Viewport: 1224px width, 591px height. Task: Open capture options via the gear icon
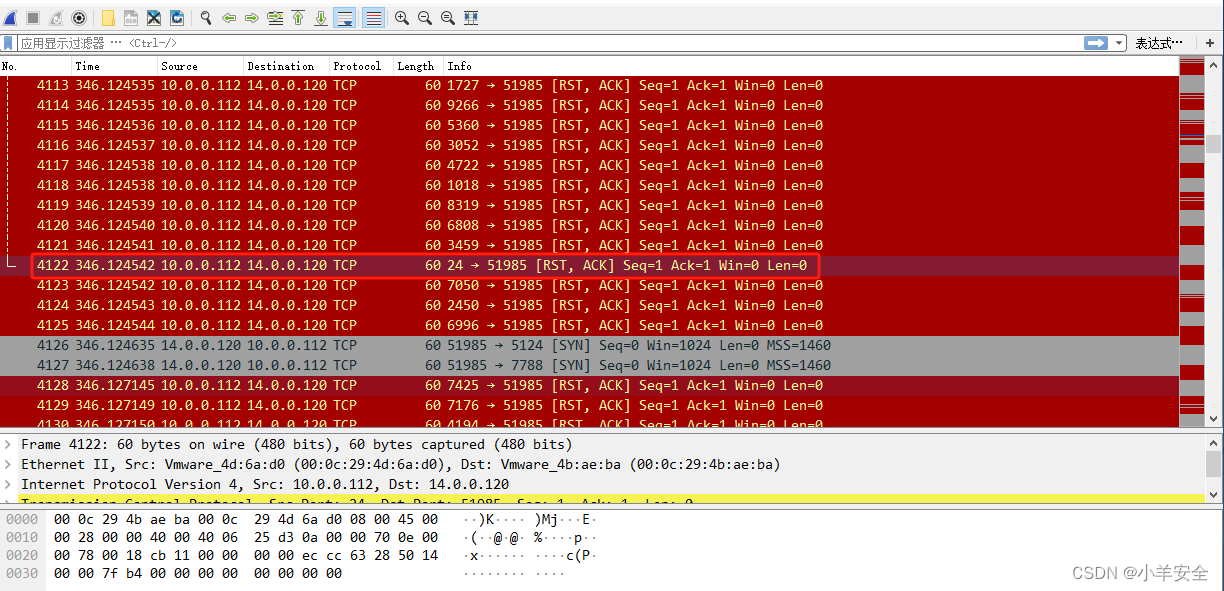click(80, 16)
